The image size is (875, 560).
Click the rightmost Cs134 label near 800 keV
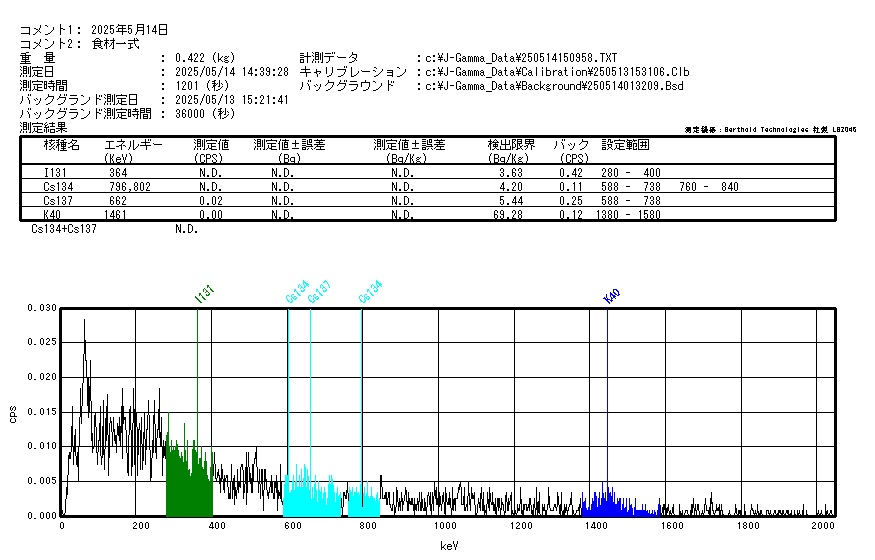coord(370,292)
